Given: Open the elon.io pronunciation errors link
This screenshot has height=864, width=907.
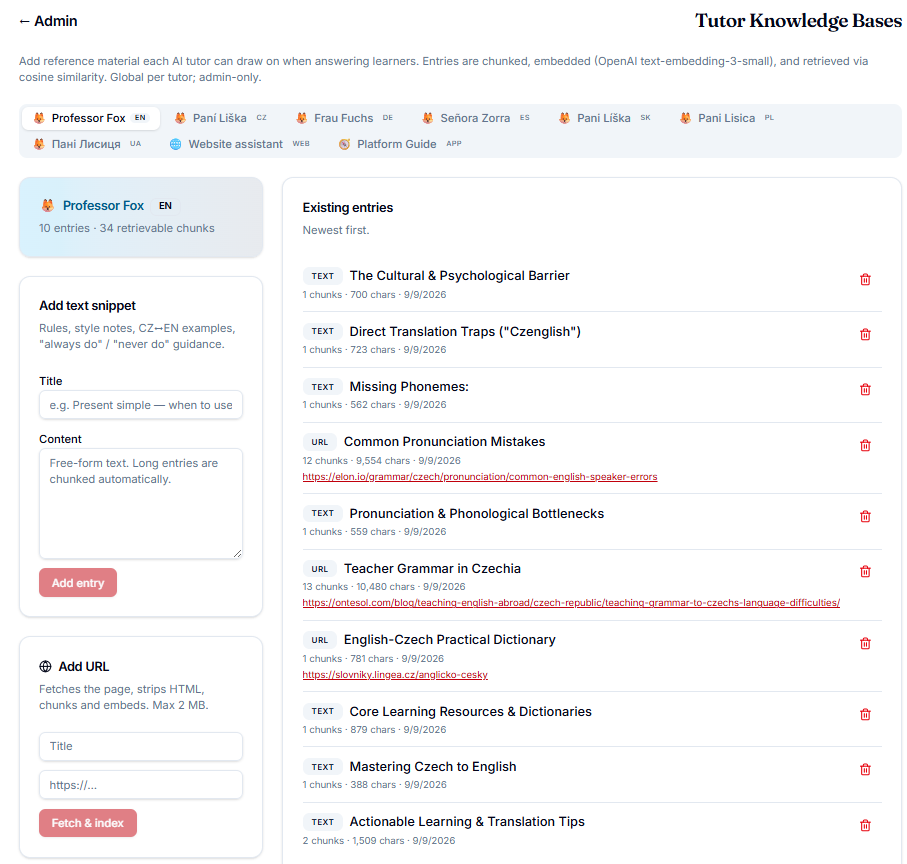Looking at the screenshot, I should 480,477.
